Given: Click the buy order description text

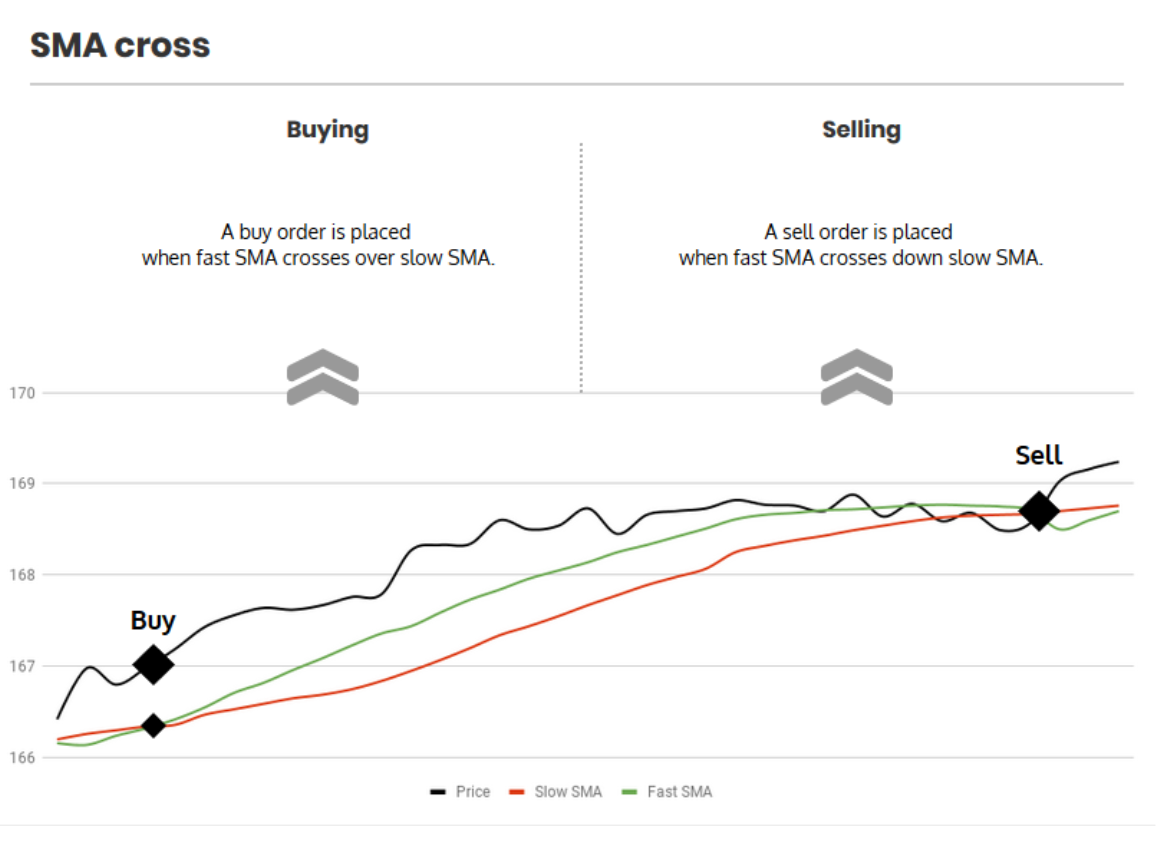Looking at the screenshot, I should tap(318, 245).
